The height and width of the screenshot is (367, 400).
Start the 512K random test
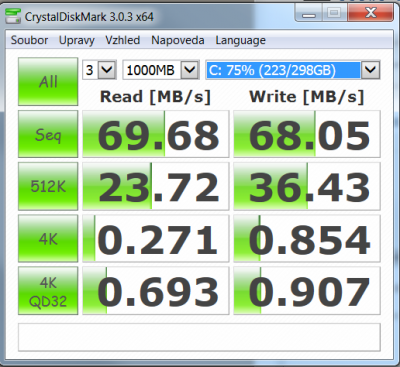(48, 186)
